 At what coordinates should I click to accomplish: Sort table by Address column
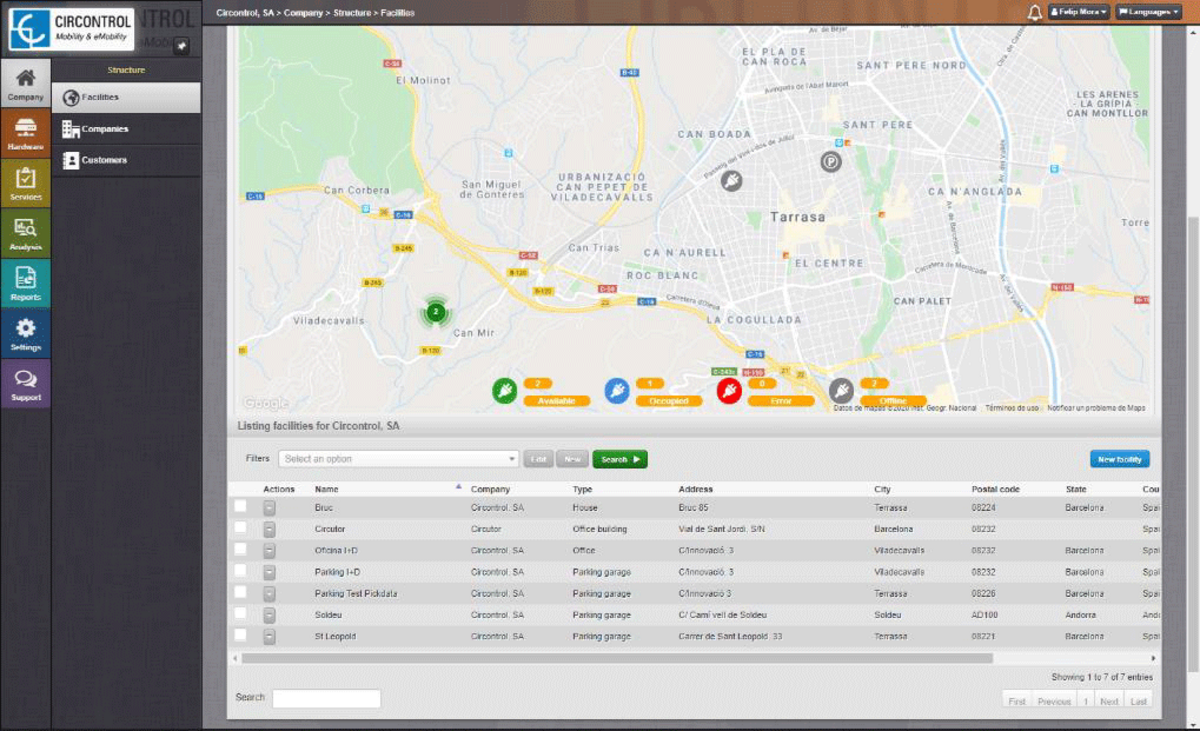(x=695, y=489)
